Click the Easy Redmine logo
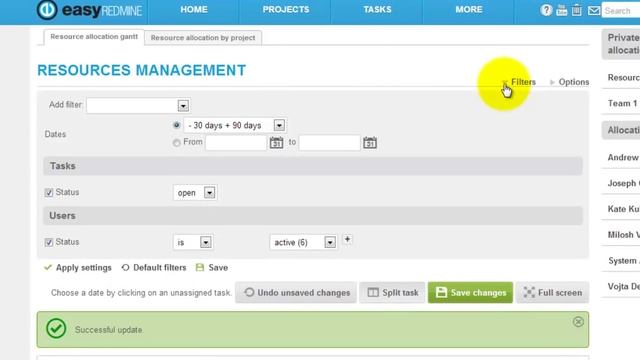 89,10
